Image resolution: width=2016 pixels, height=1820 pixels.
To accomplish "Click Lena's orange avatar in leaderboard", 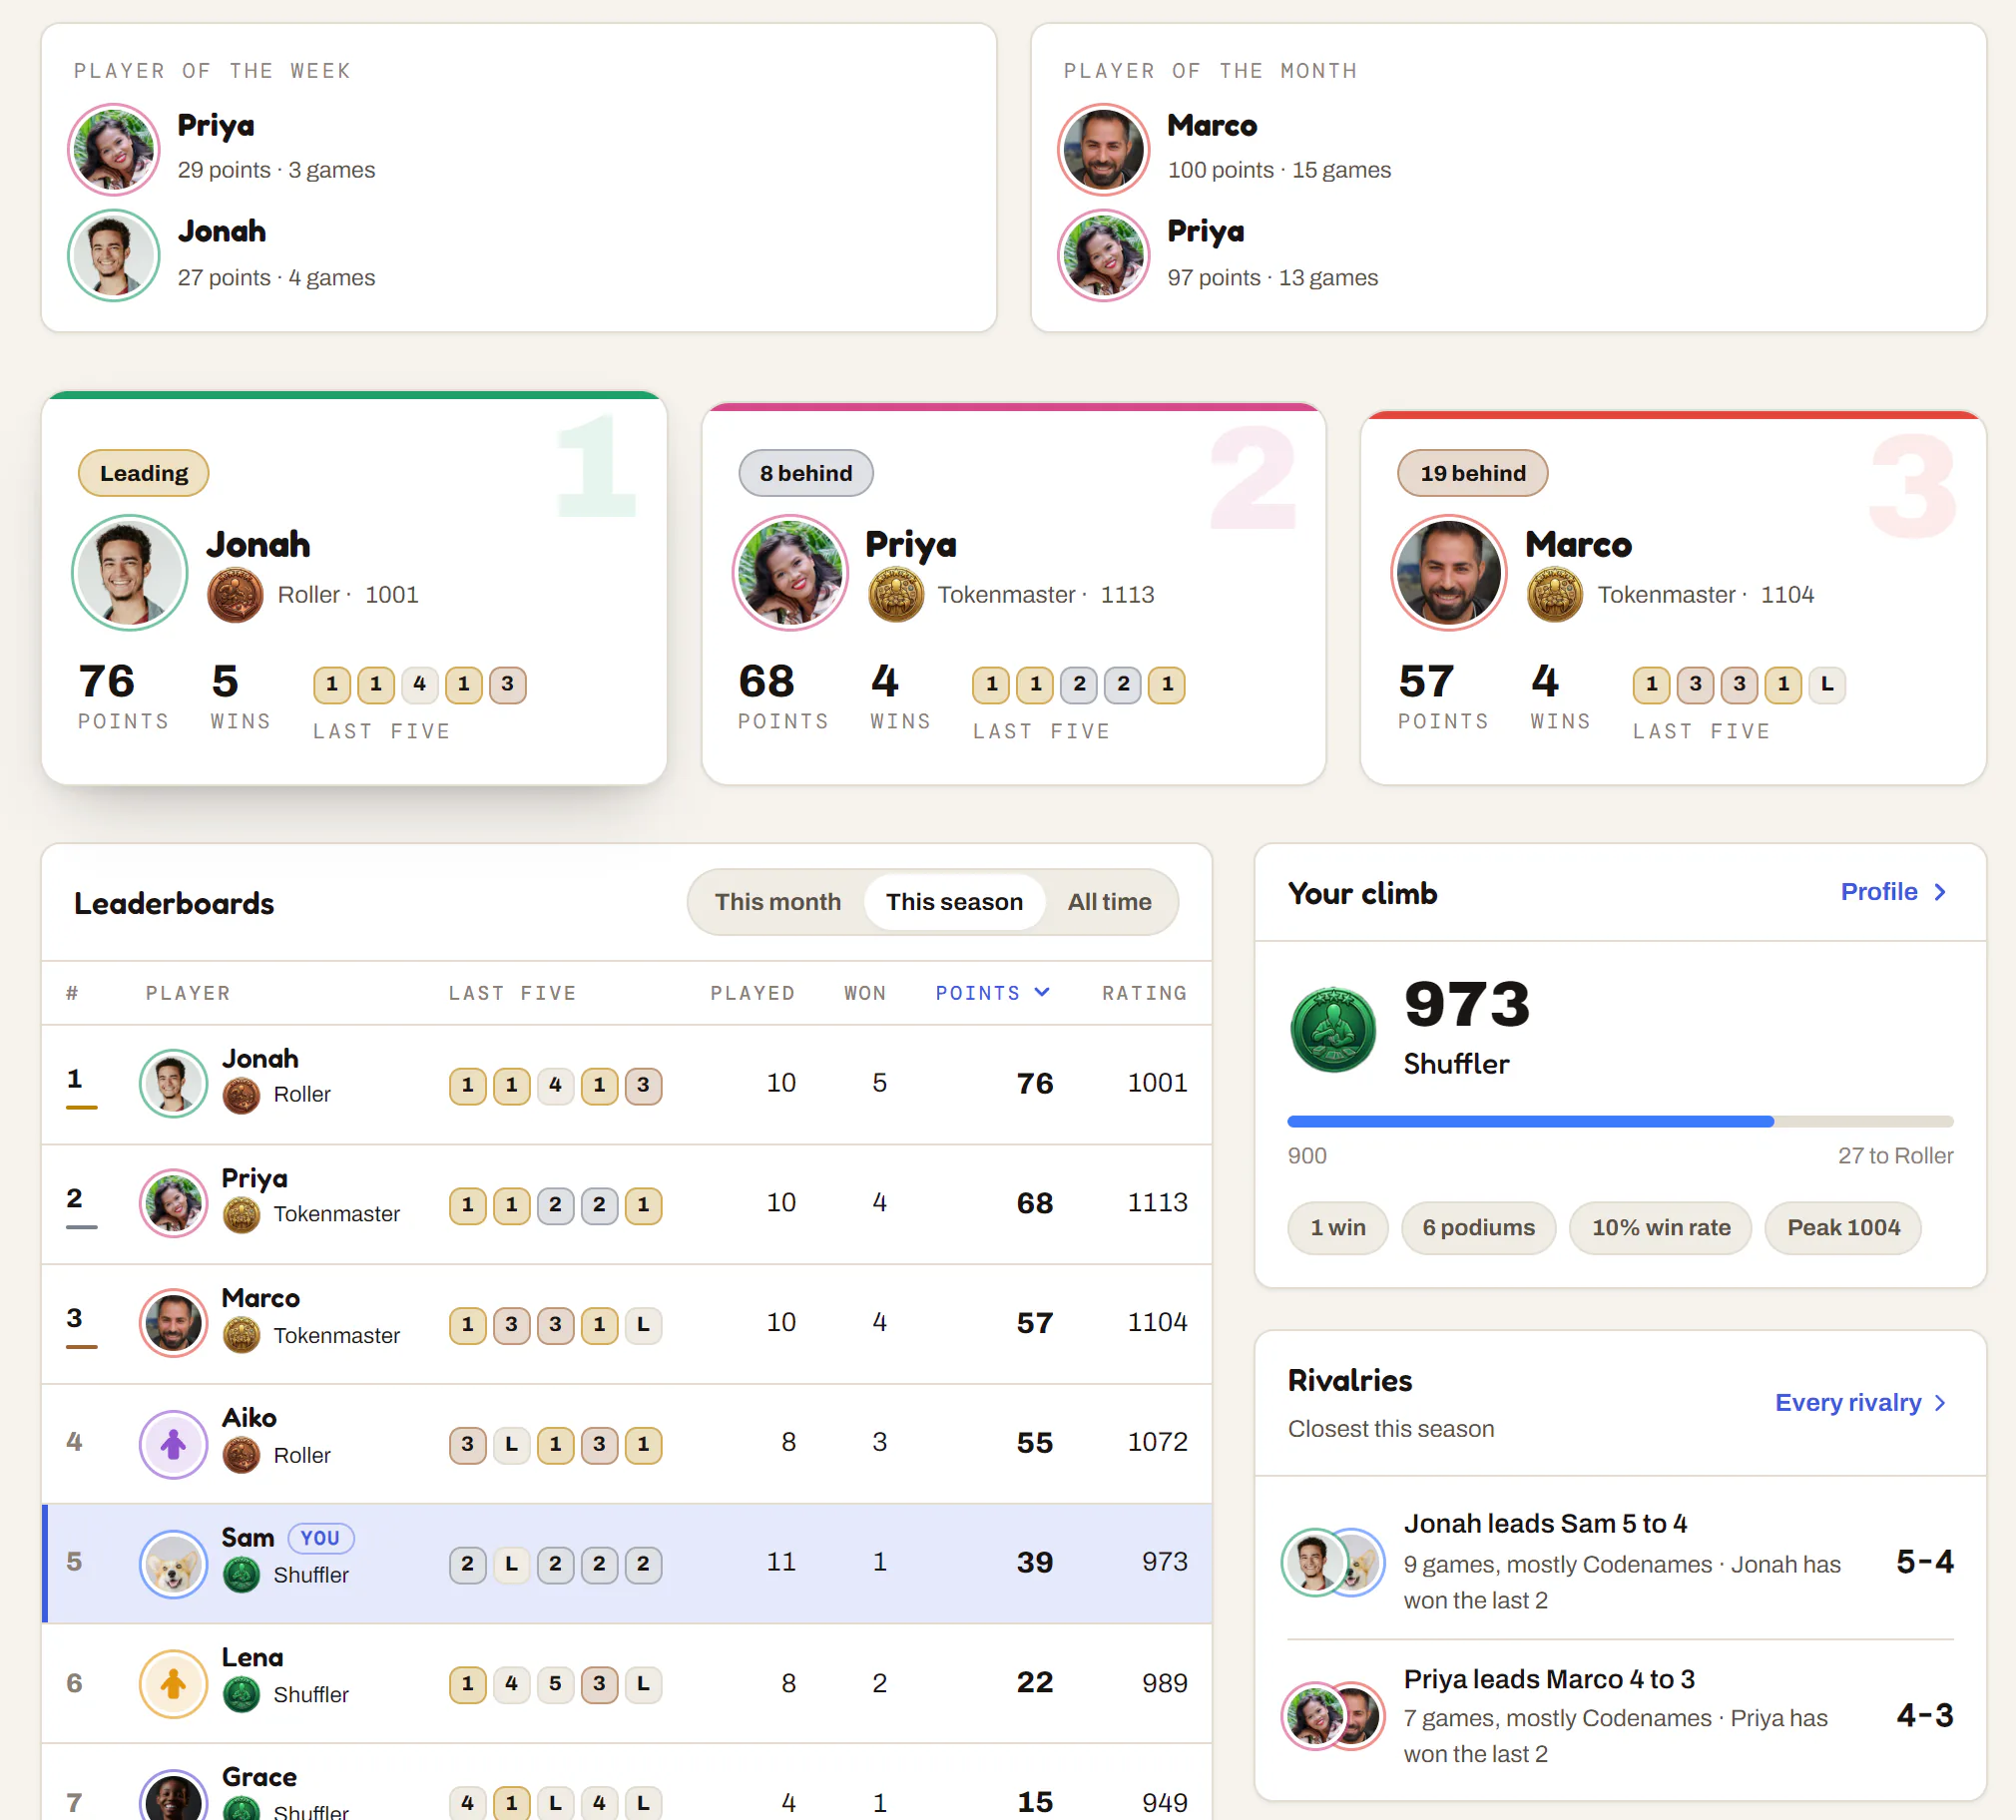I will 173,1684.
